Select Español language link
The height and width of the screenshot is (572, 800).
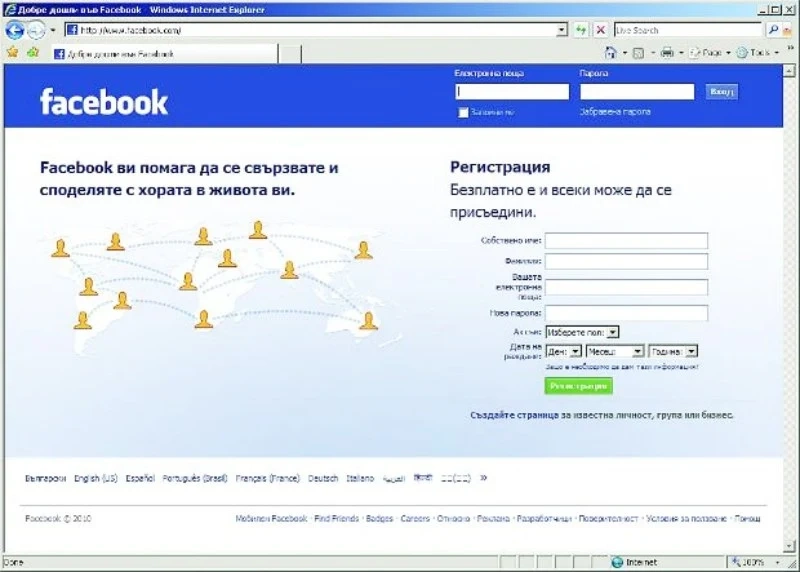point(140,478)
